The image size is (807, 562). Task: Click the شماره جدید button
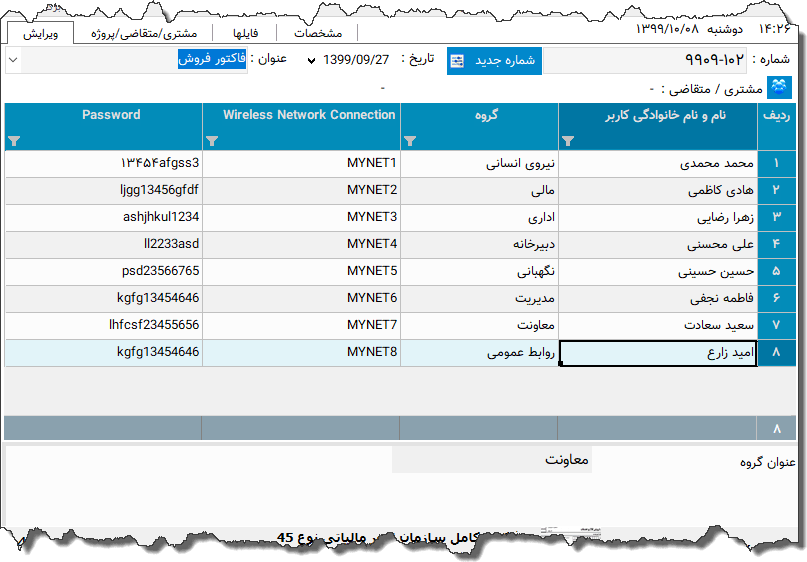click(x=494, y=61)
